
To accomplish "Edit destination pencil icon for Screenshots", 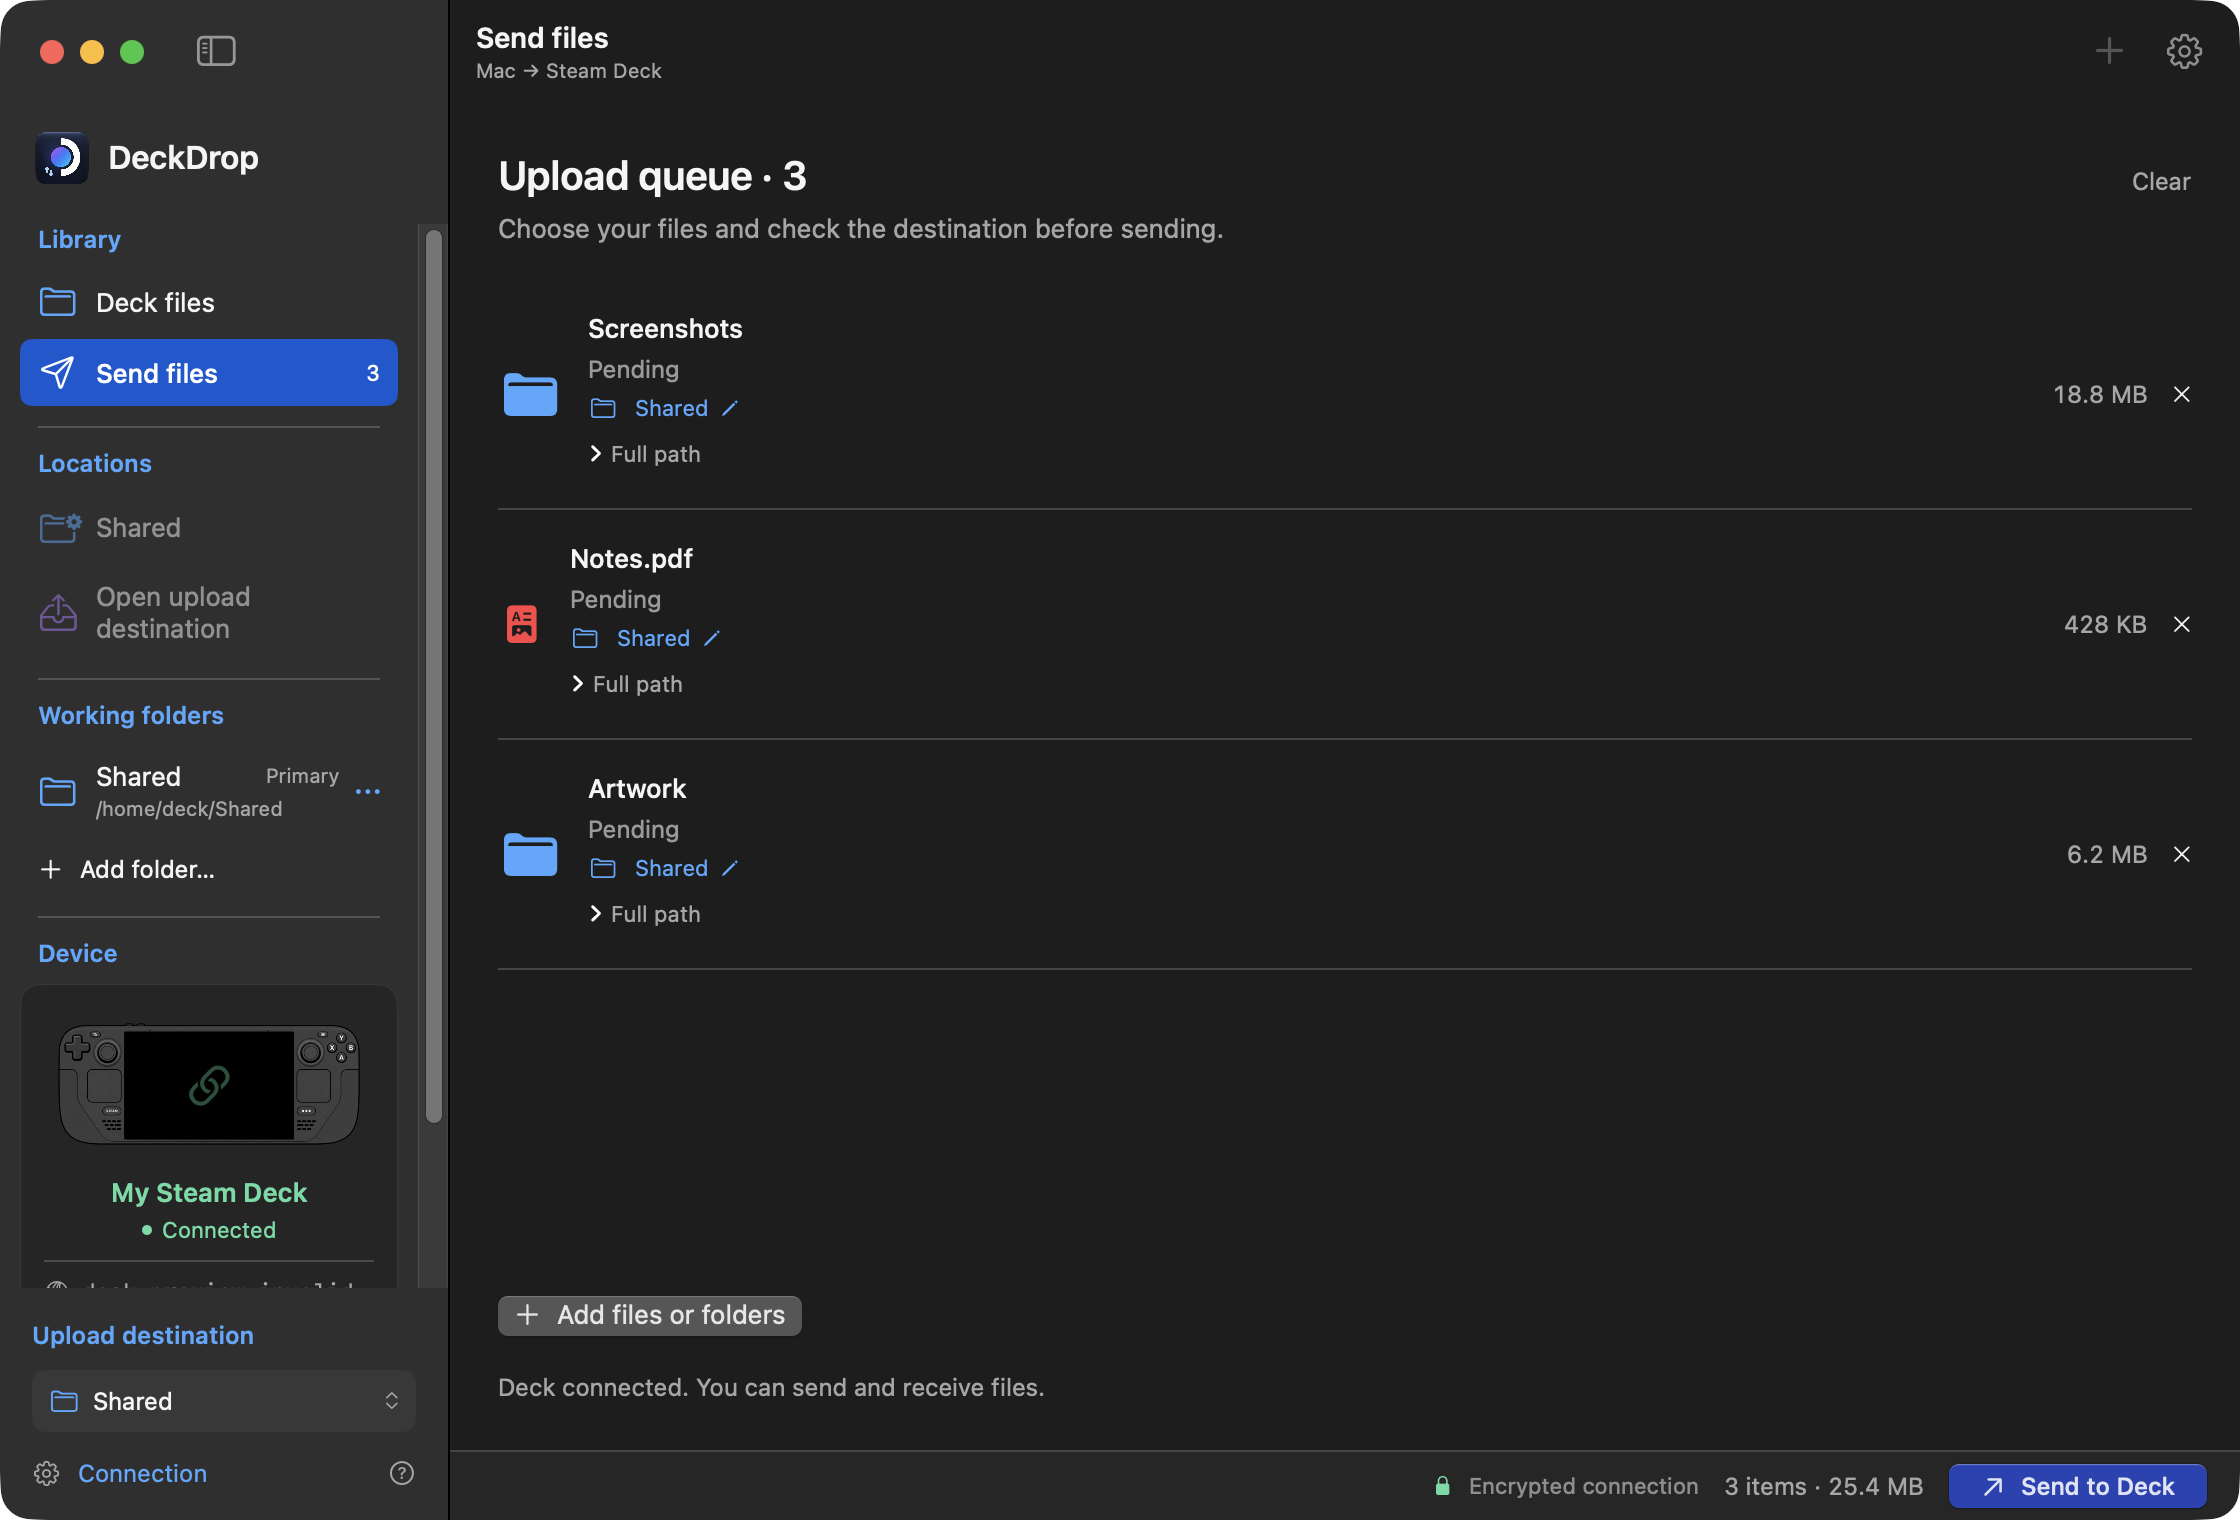I will point(730,409).
